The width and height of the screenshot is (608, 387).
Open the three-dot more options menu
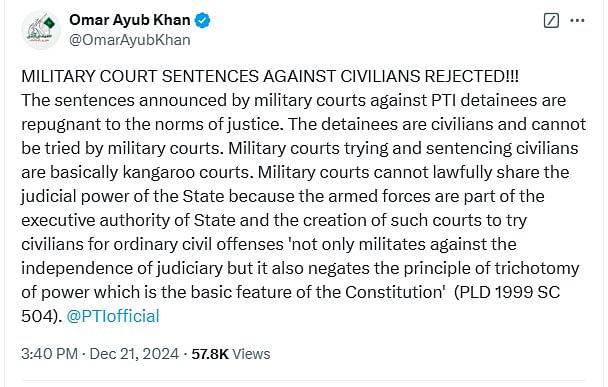[577, 21]
